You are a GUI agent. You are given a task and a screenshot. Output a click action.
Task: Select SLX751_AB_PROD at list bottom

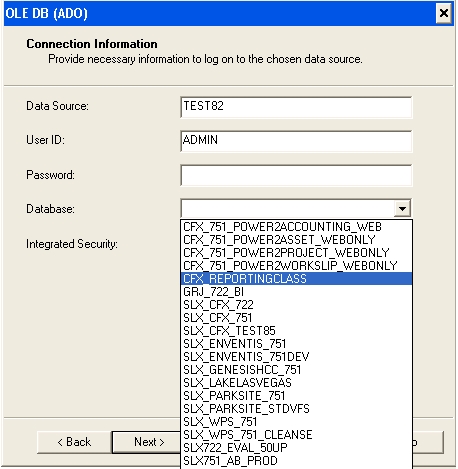[x=296, y=461]
